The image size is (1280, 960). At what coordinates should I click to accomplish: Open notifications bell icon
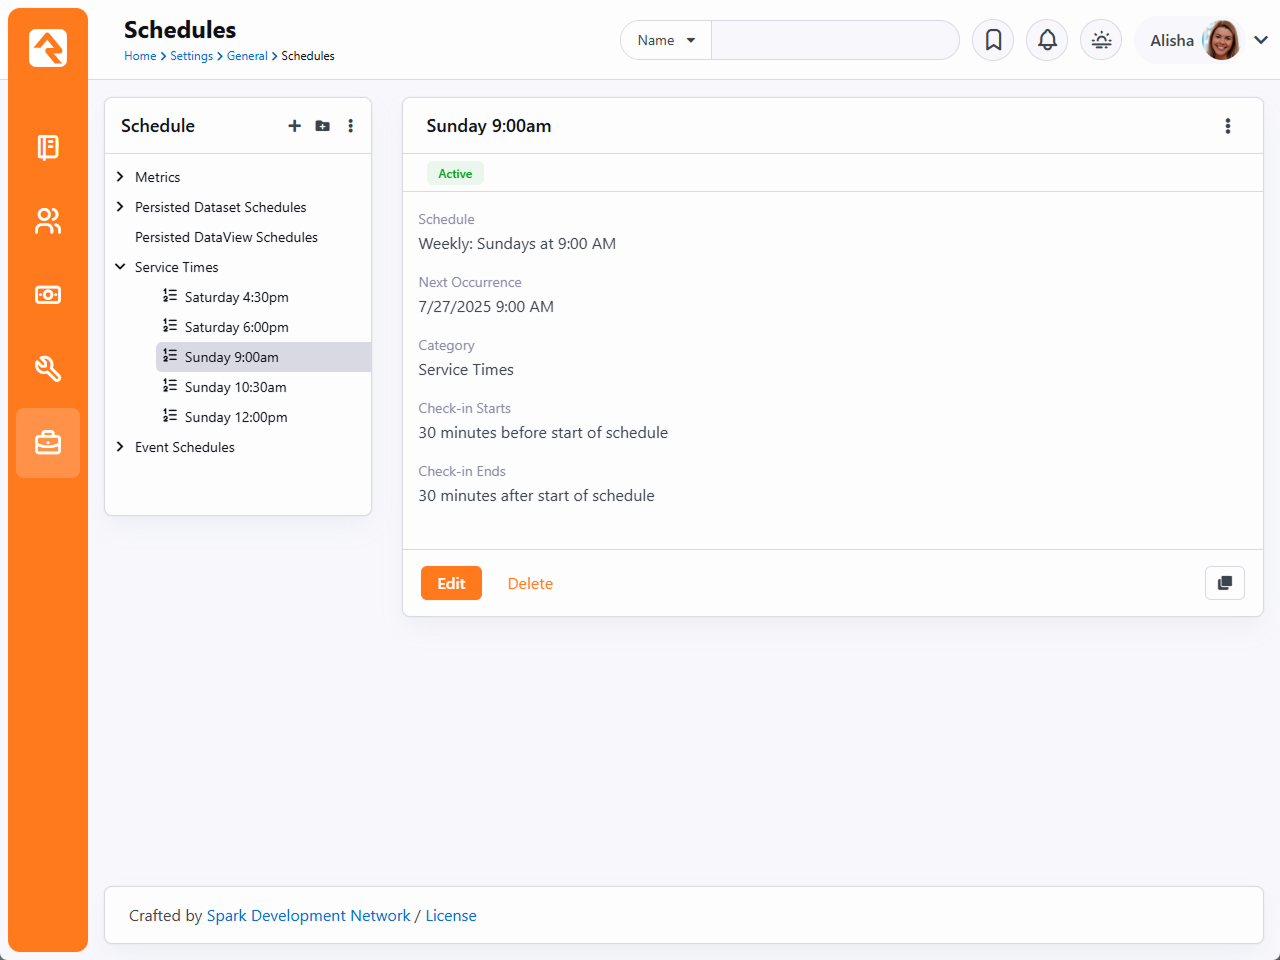(1047, 40)
